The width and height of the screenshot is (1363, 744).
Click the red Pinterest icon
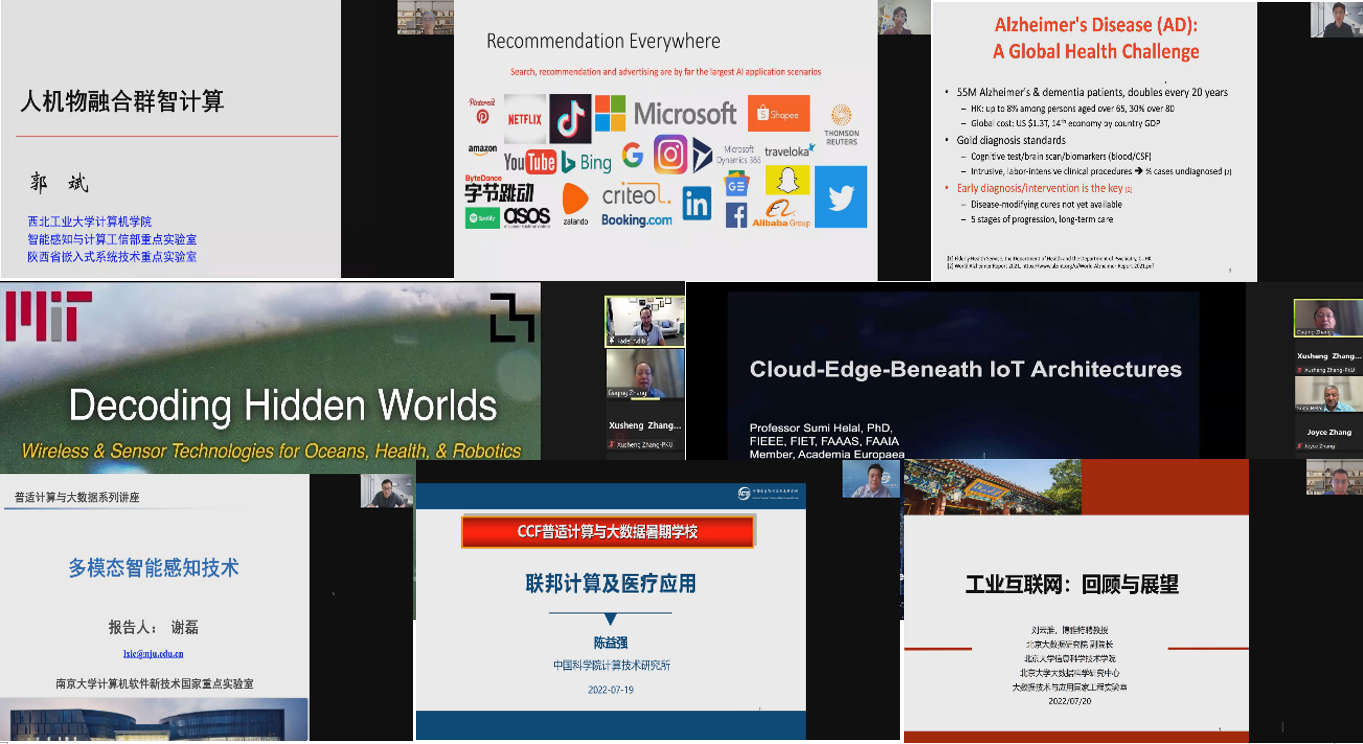[x=482, y=116]
